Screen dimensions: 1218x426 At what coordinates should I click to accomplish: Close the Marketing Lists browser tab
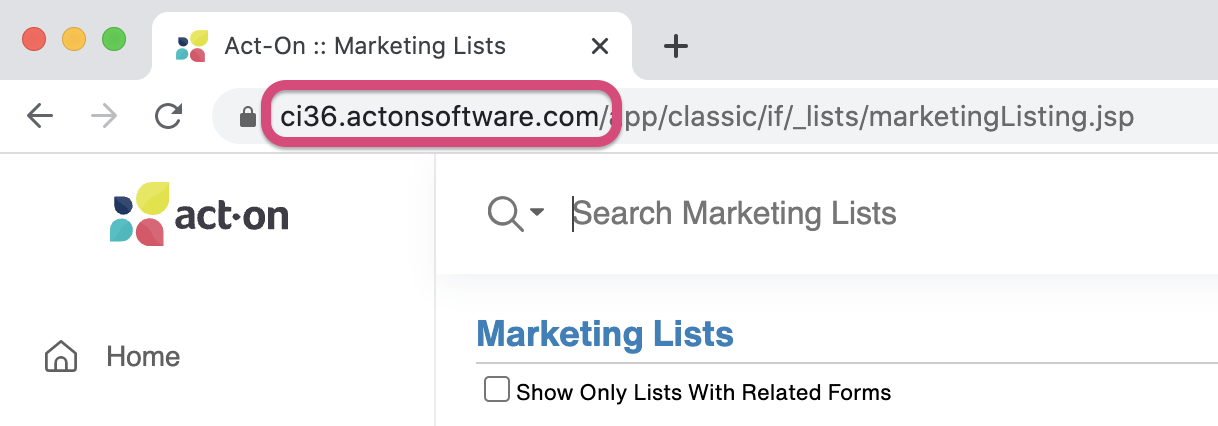(600, 46)
